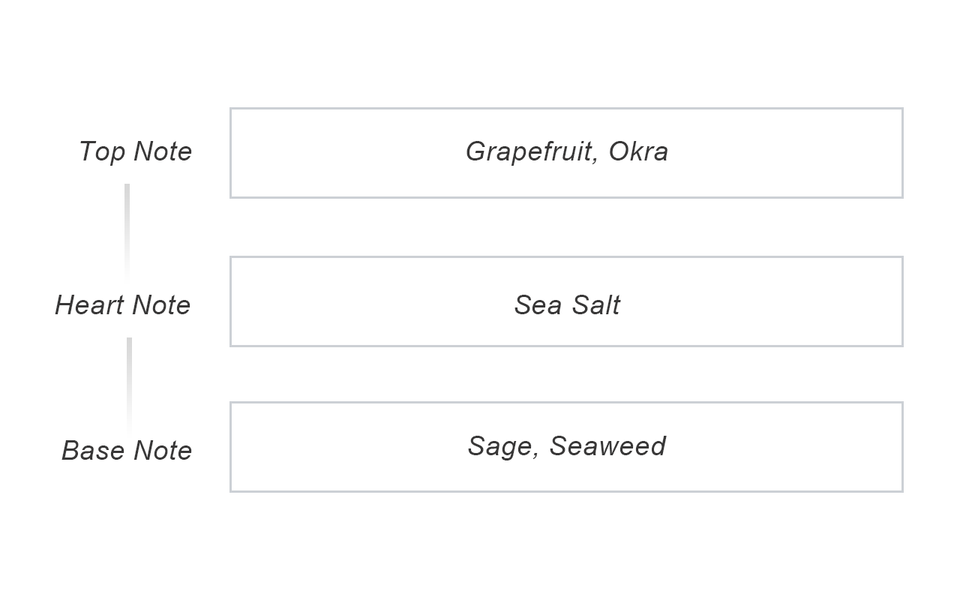Screen dimensions: 960x600
Task: Select the word Okra
Action: tap(638, 152)
